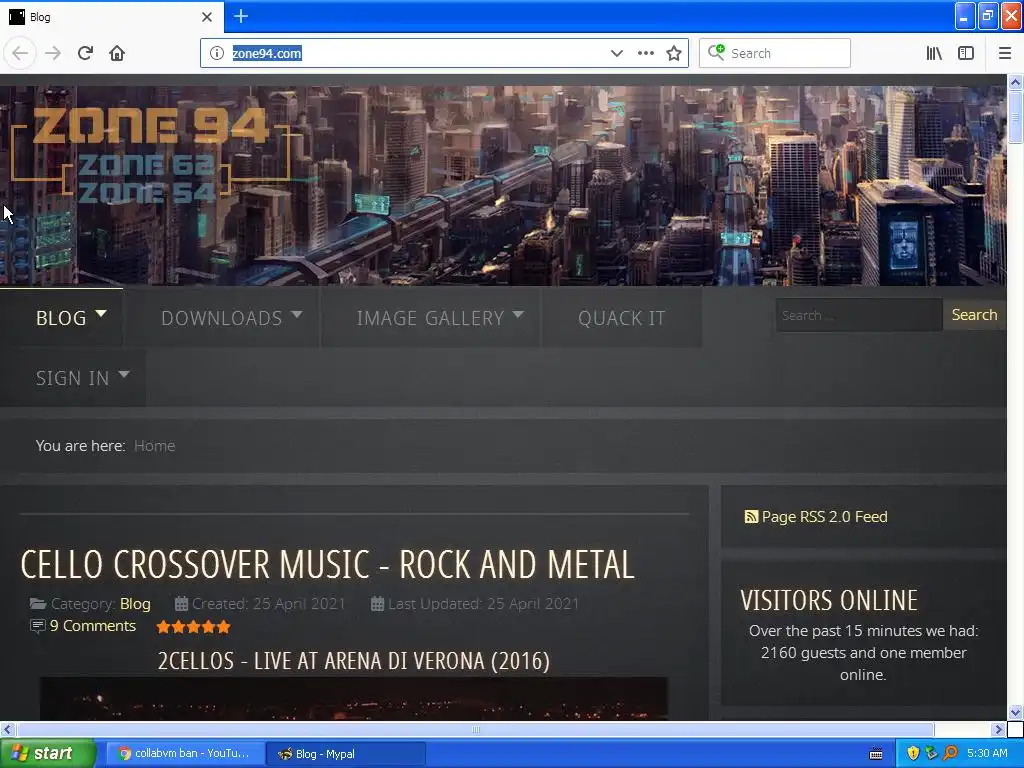Open the browser hamburger menu
This screenshot has height=768, width=1024.
(x=1004, y=53)
